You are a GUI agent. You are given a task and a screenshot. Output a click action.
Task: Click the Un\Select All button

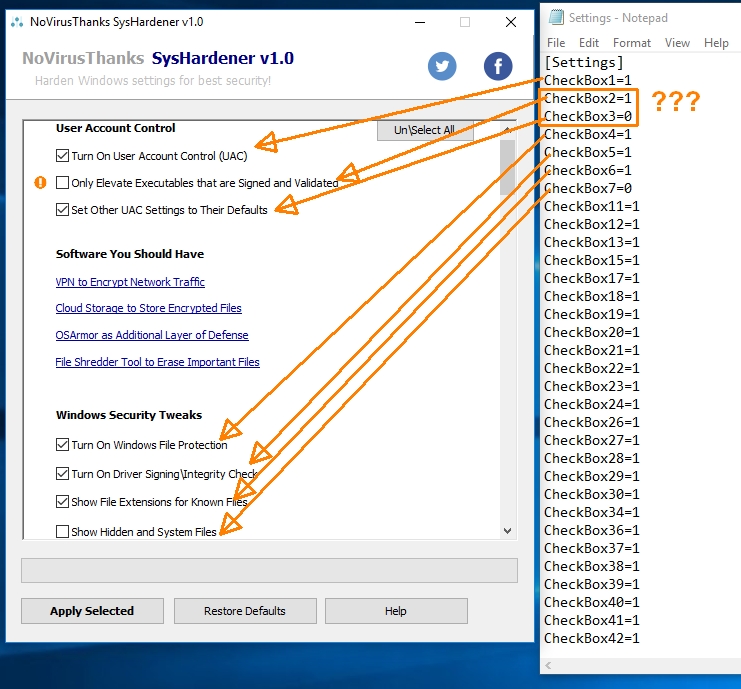click(425, 130)
